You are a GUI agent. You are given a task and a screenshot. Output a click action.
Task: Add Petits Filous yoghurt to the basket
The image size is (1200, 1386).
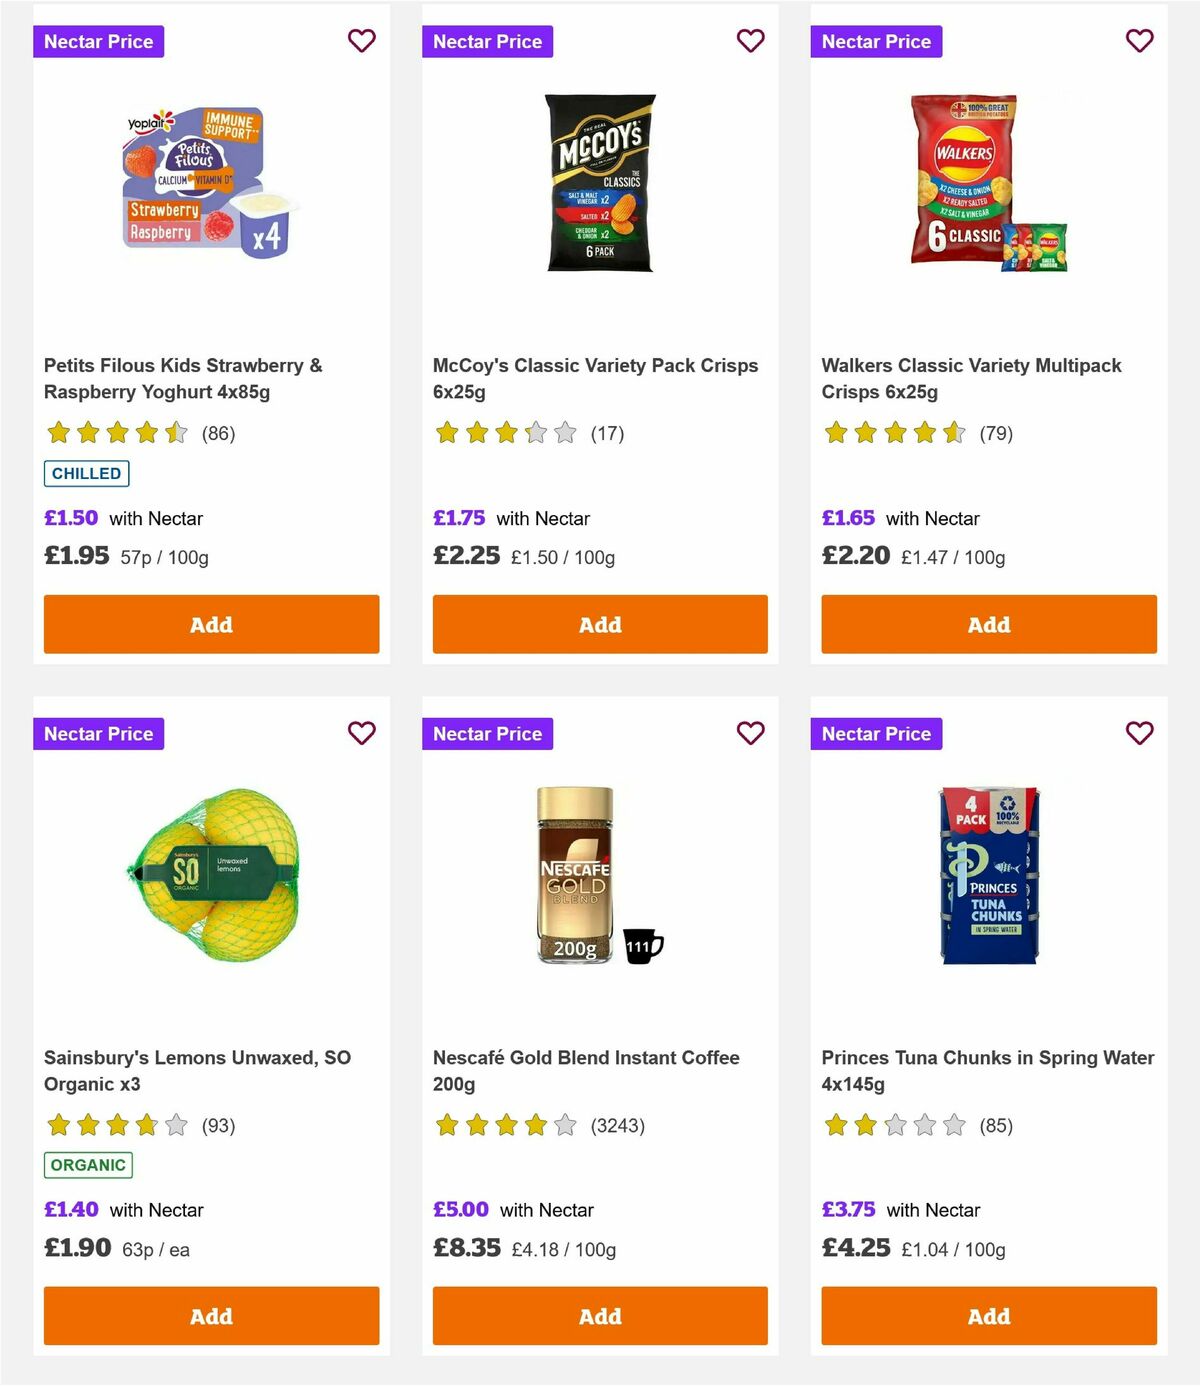(211, 624)
